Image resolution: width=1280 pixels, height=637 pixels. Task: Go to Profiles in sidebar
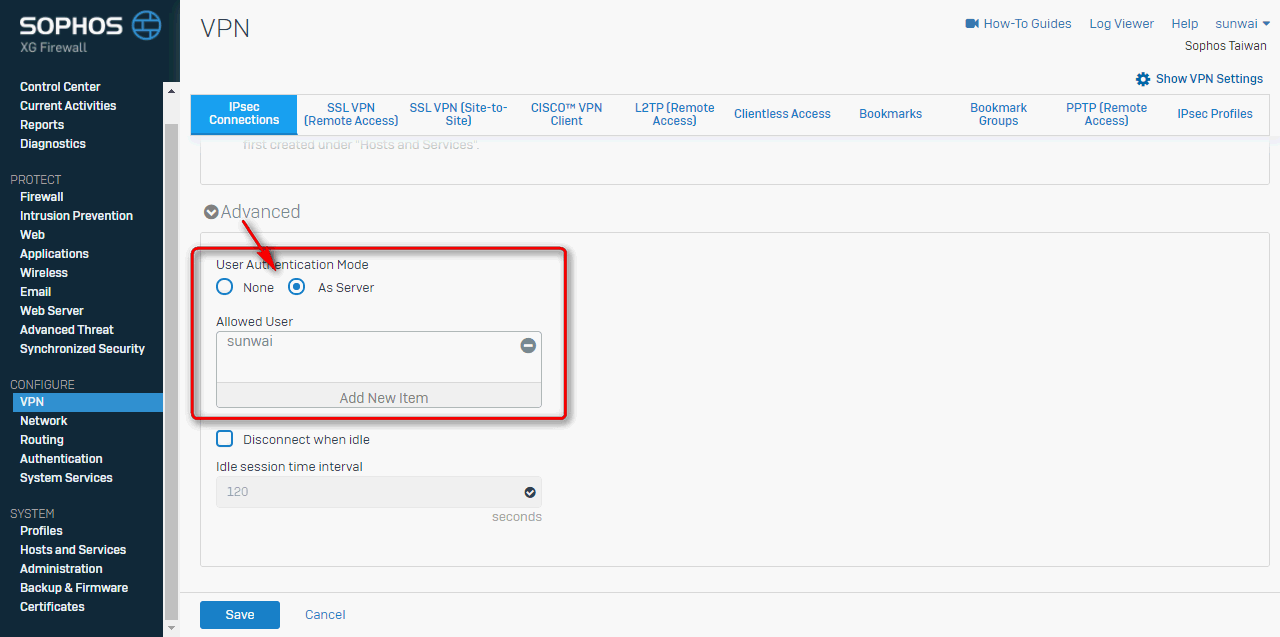coord(41,531)
